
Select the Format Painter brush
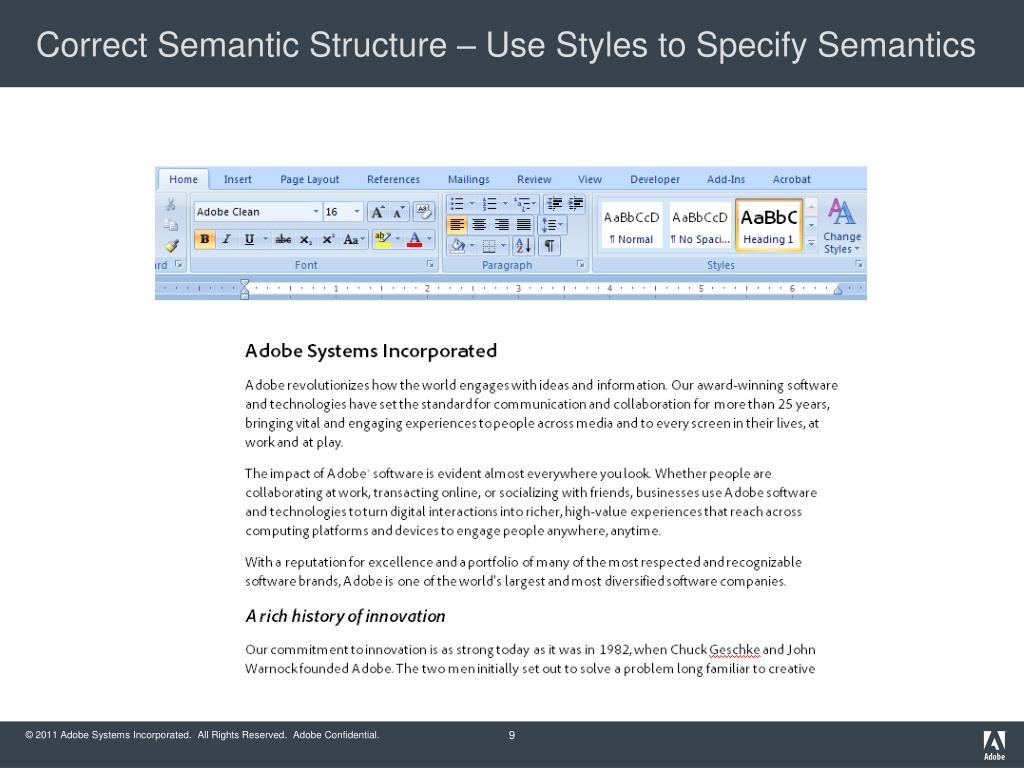point(171,246)
